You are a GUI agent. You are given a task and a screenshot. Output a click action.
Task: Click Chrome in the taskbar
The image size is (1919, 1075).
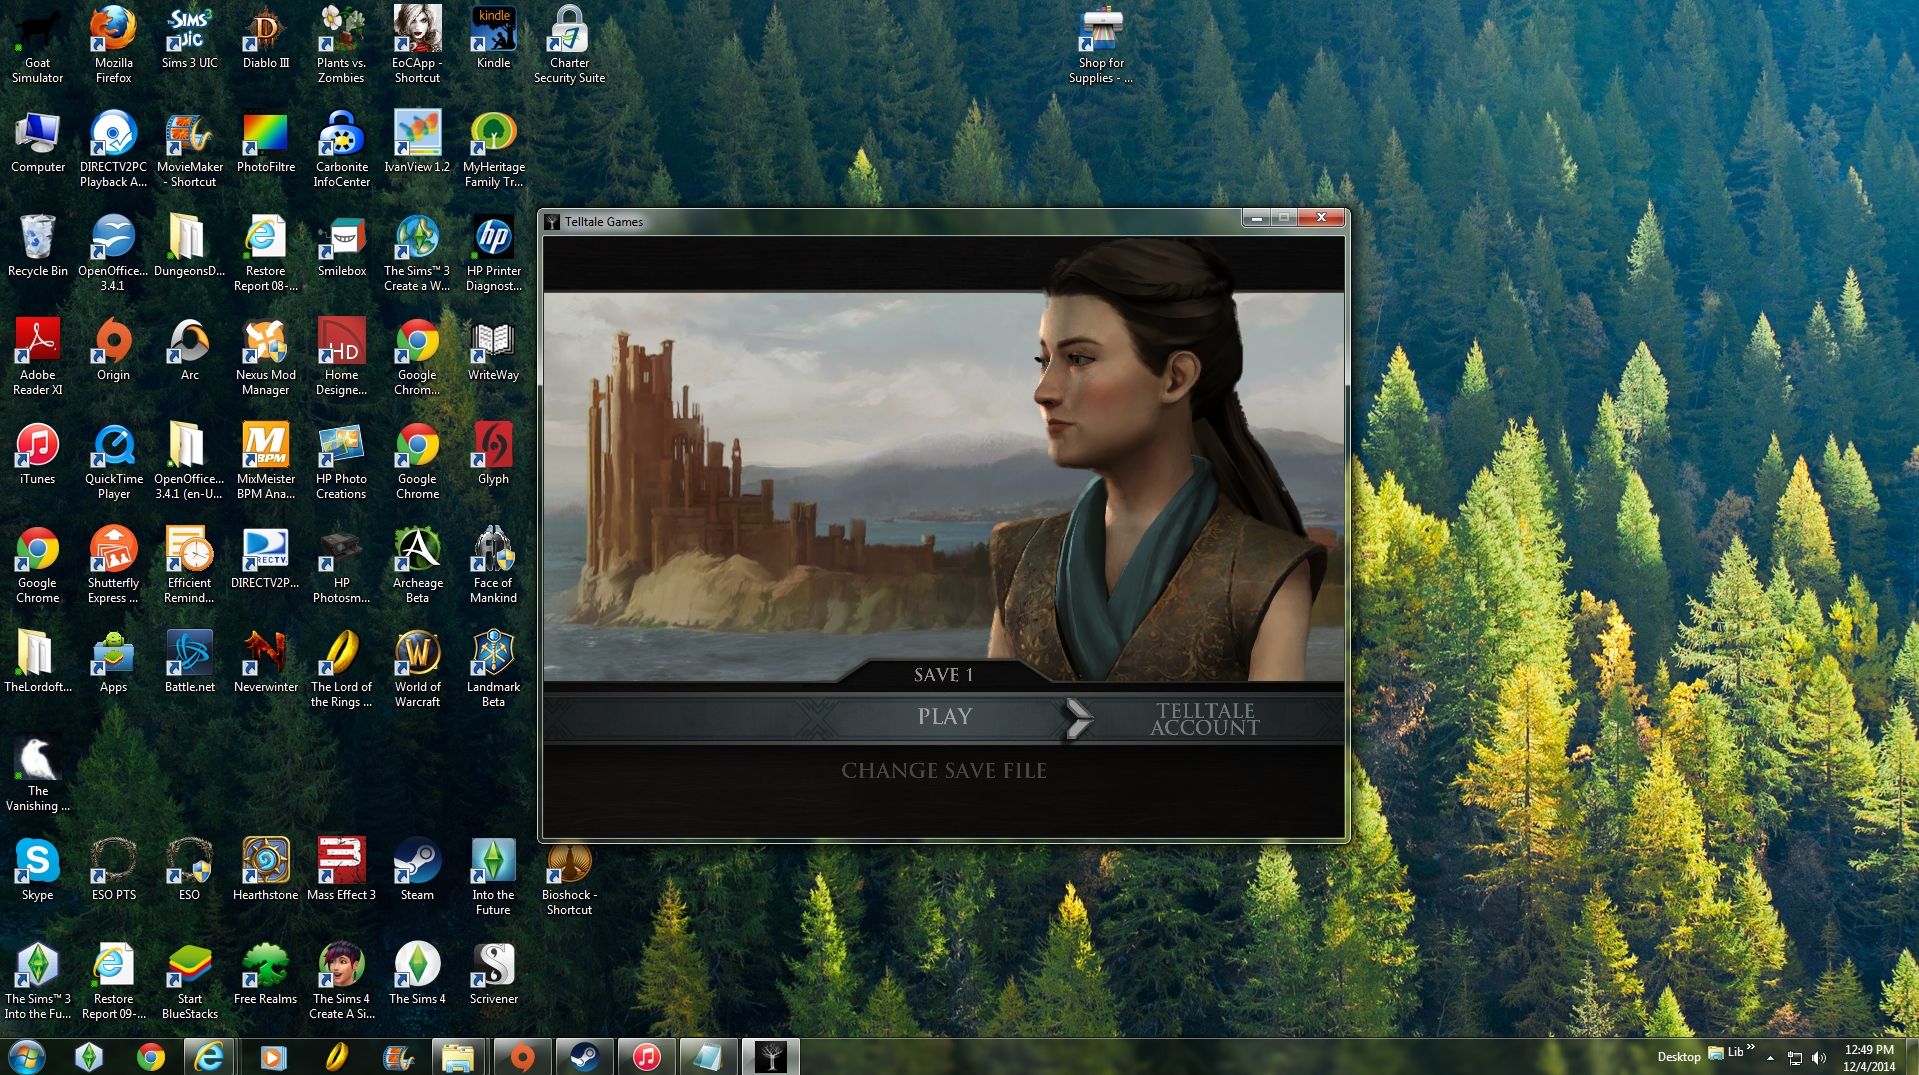click(151, 1057)
